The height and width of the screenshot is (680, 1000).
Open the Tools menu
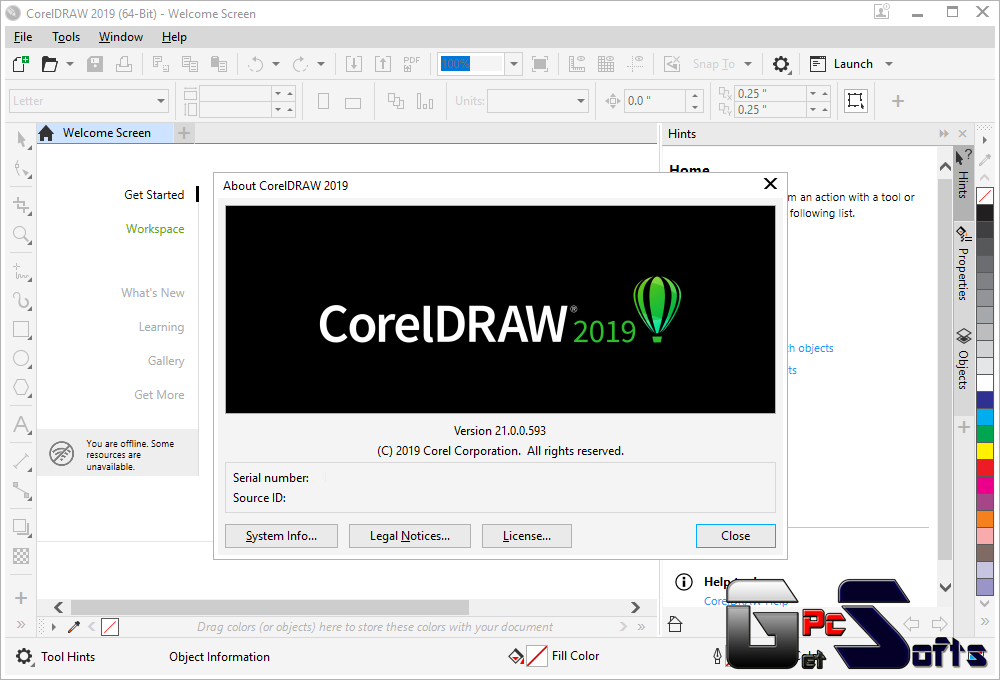[66, 37]
